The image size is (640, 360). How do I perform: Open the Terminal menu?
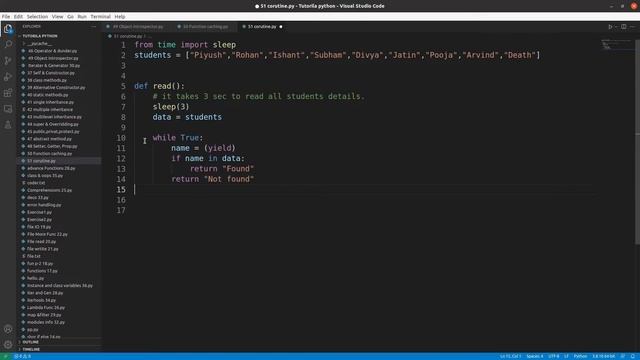[x=100, y=17]
